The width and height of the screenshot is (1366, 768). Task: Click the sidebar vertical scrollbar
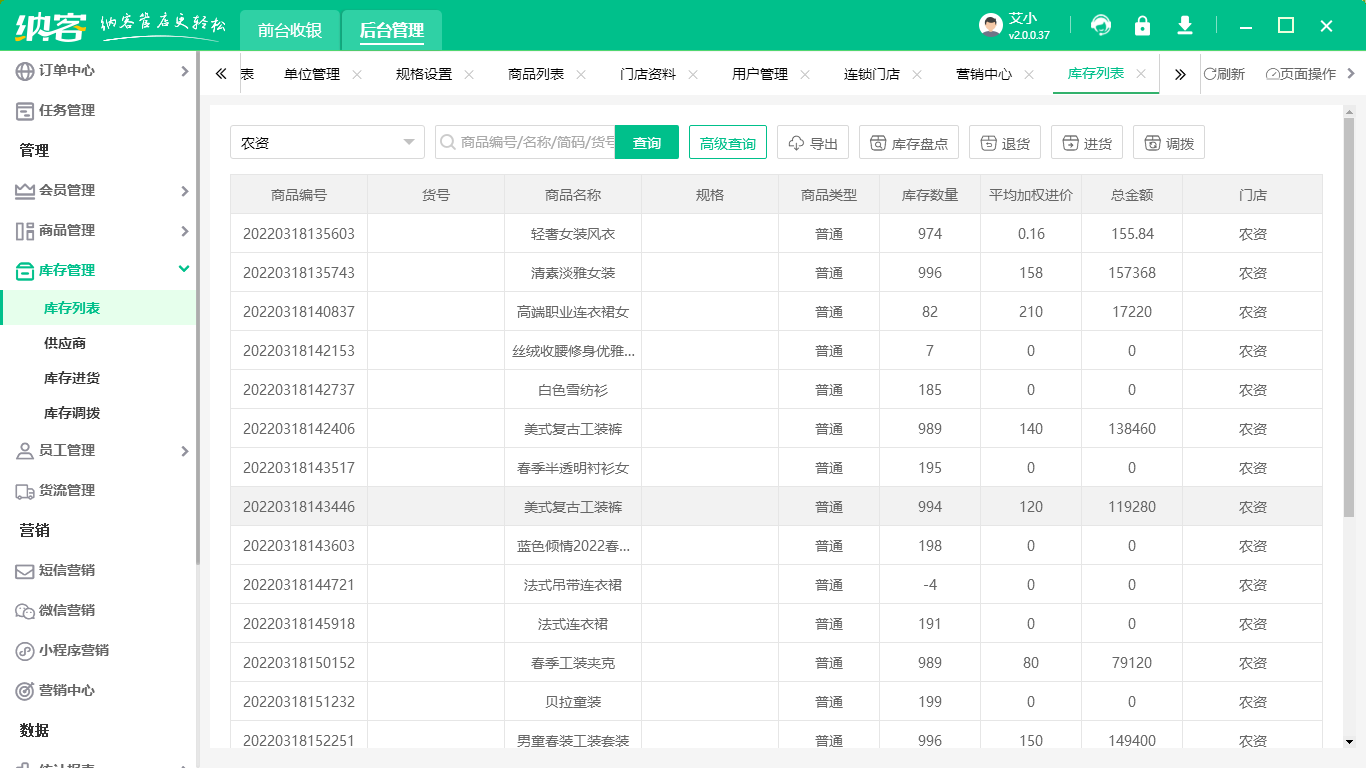pyautogui.click(x=198, y=310)
